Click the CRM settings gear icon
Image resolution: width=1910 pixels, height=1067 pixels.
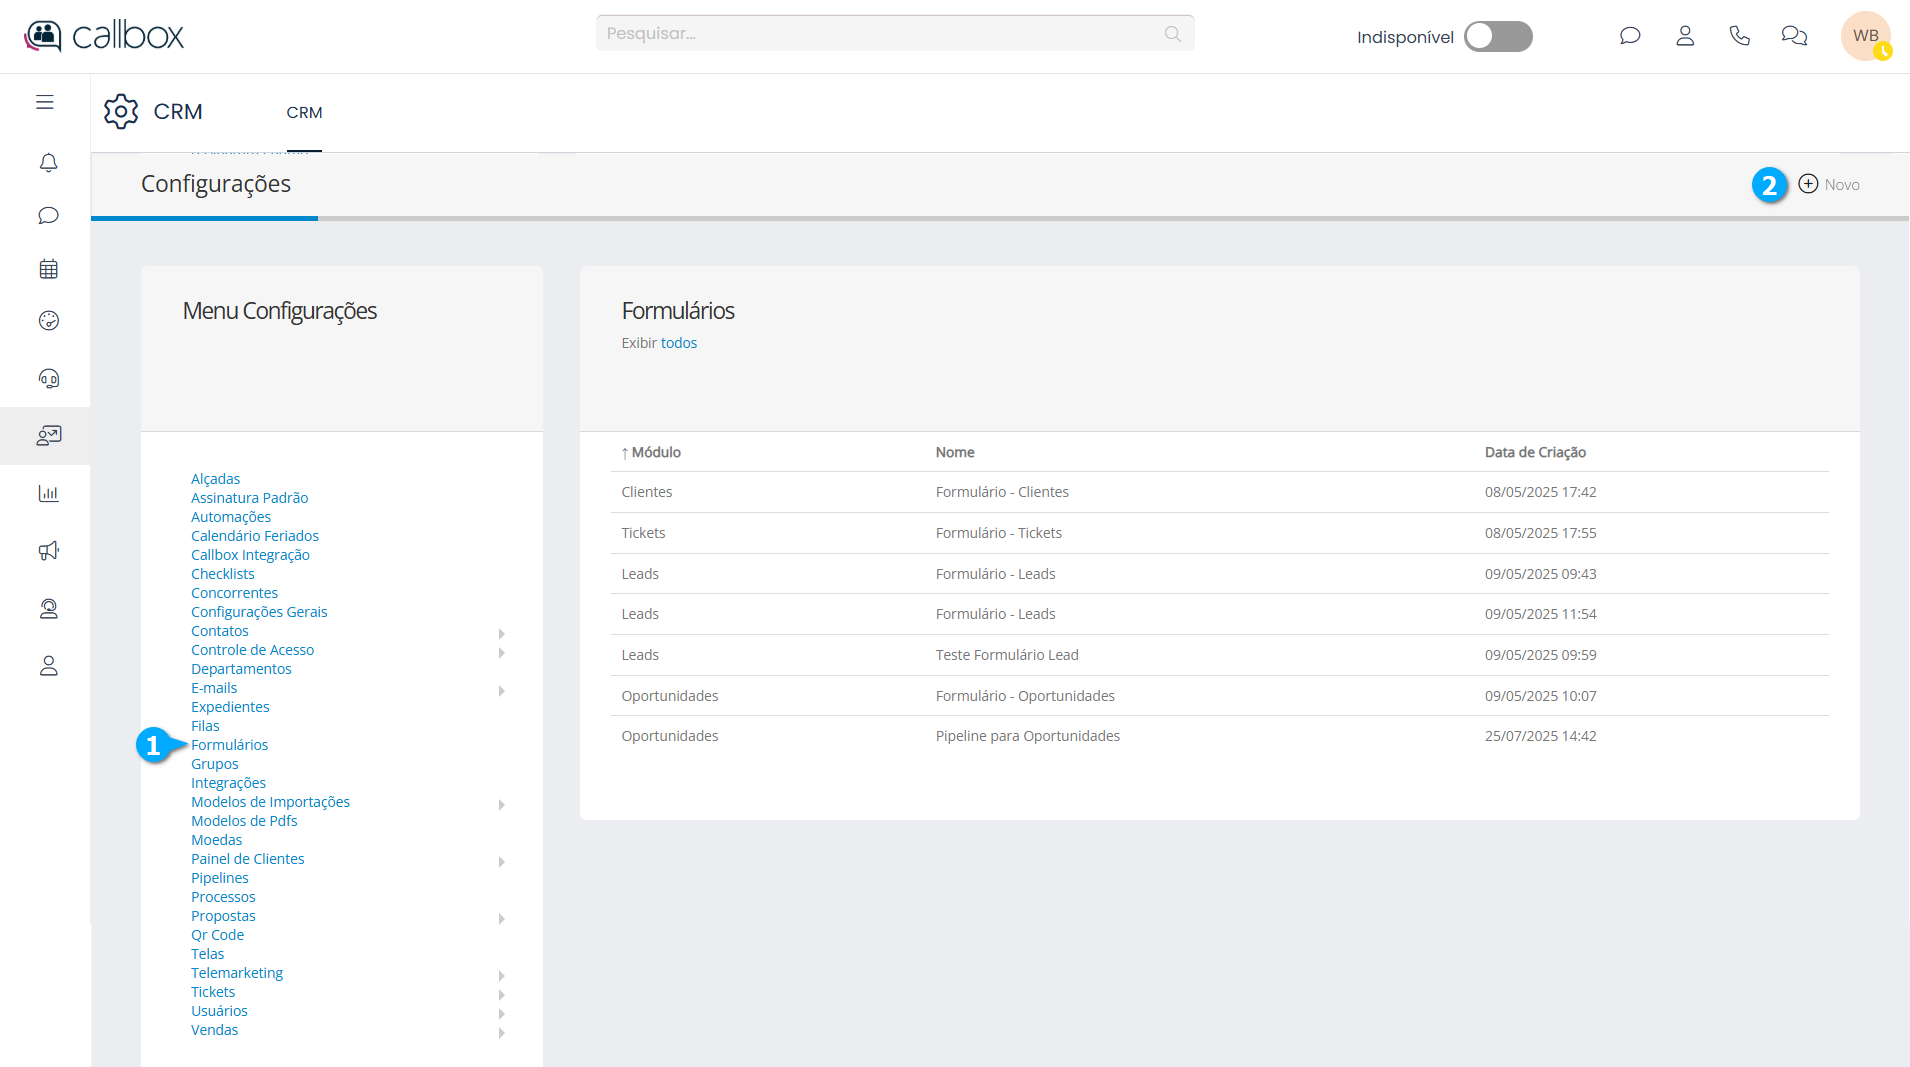point(121,112)
